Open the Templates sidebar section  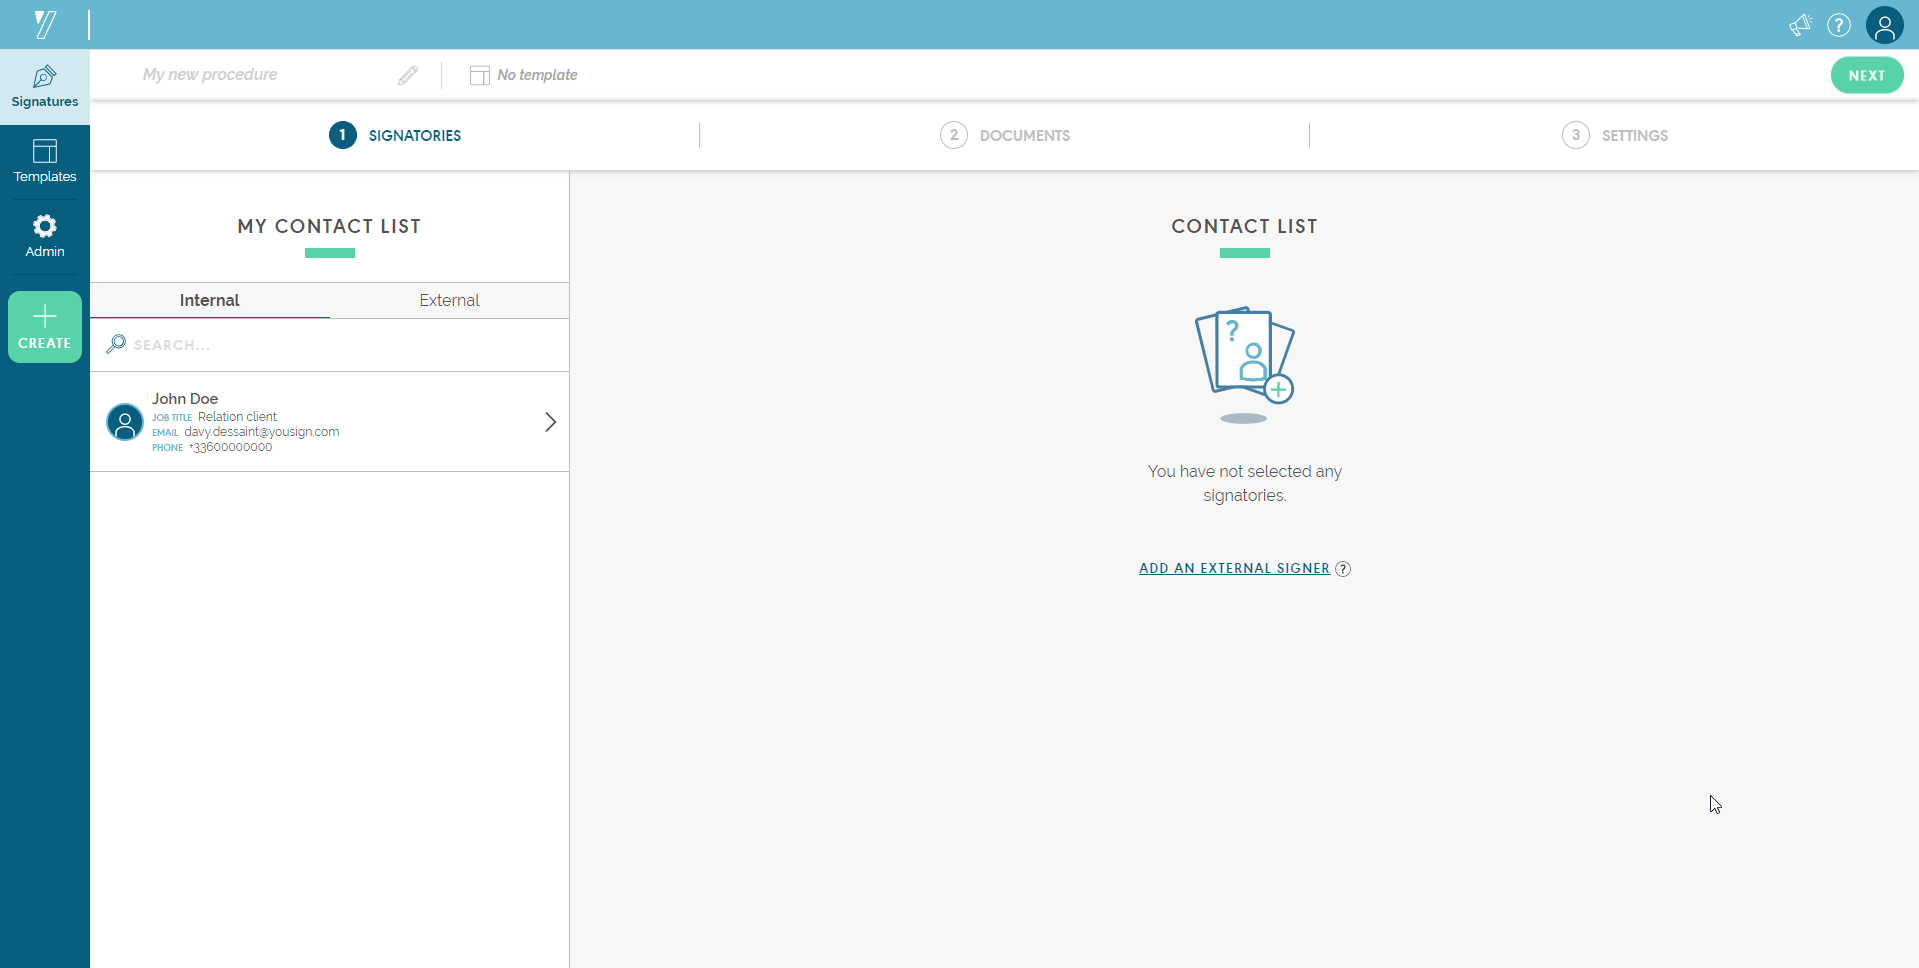click(45, 162)
